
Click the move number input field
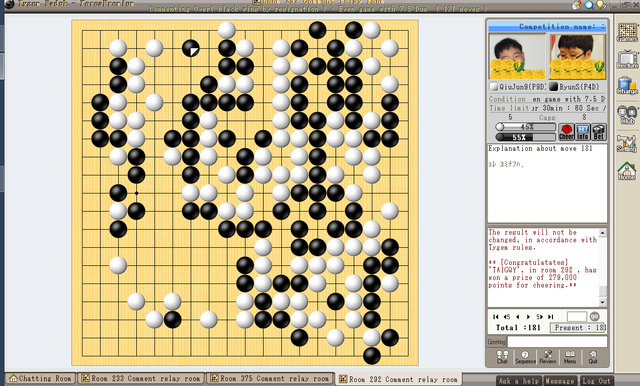point(577,316)
